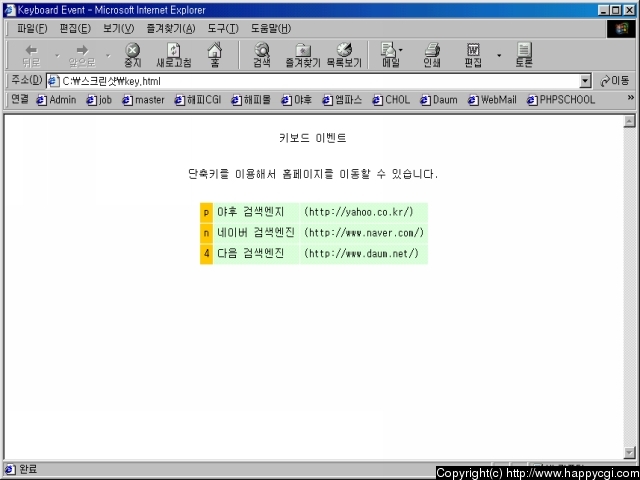Click the Print (인쇄) toolbar icon
This screenshot has height=480, width=640.
[x=432, y=54]
